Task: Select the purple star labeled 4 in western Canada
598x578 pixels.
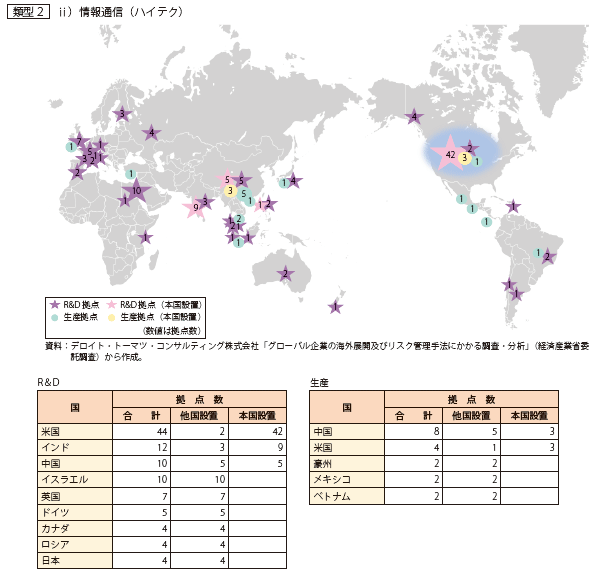Action: [x=414, y=117]
